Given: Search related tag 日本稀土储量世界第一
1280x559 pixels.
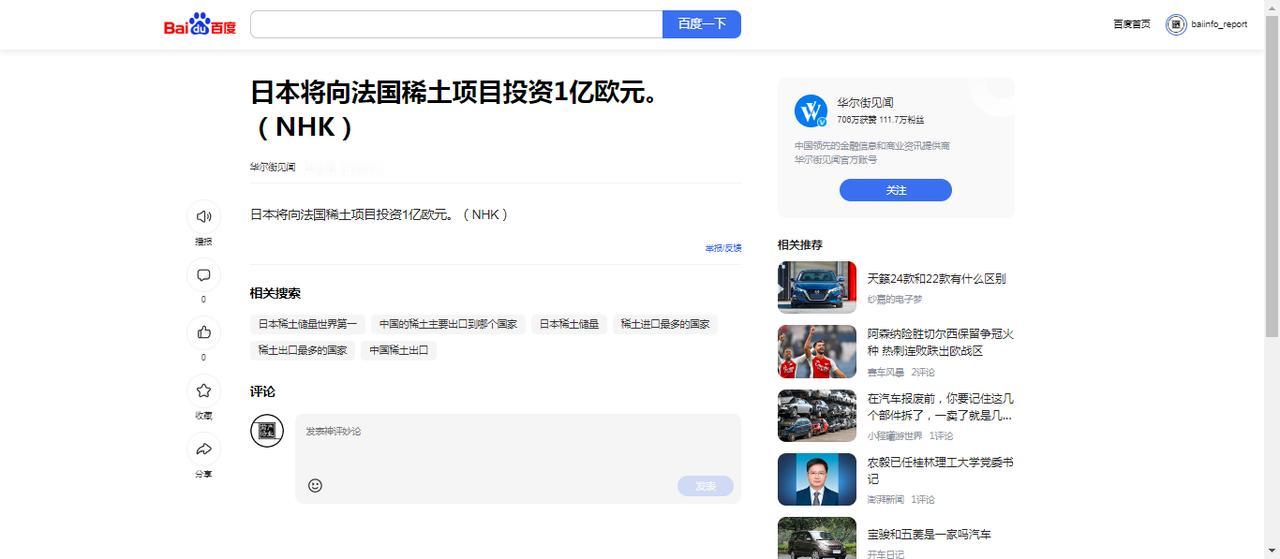Looking at the screenshot, I should pyautogui.click(x=307, y=324).
